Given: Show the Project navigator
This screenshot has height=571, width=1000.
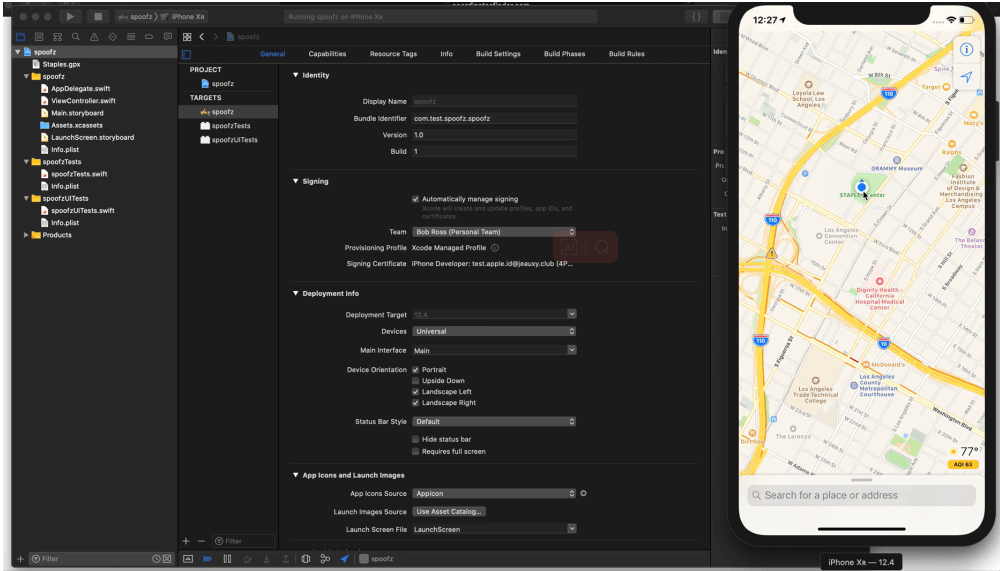Looking at the screenshot, I should click(x=20, y=37).
